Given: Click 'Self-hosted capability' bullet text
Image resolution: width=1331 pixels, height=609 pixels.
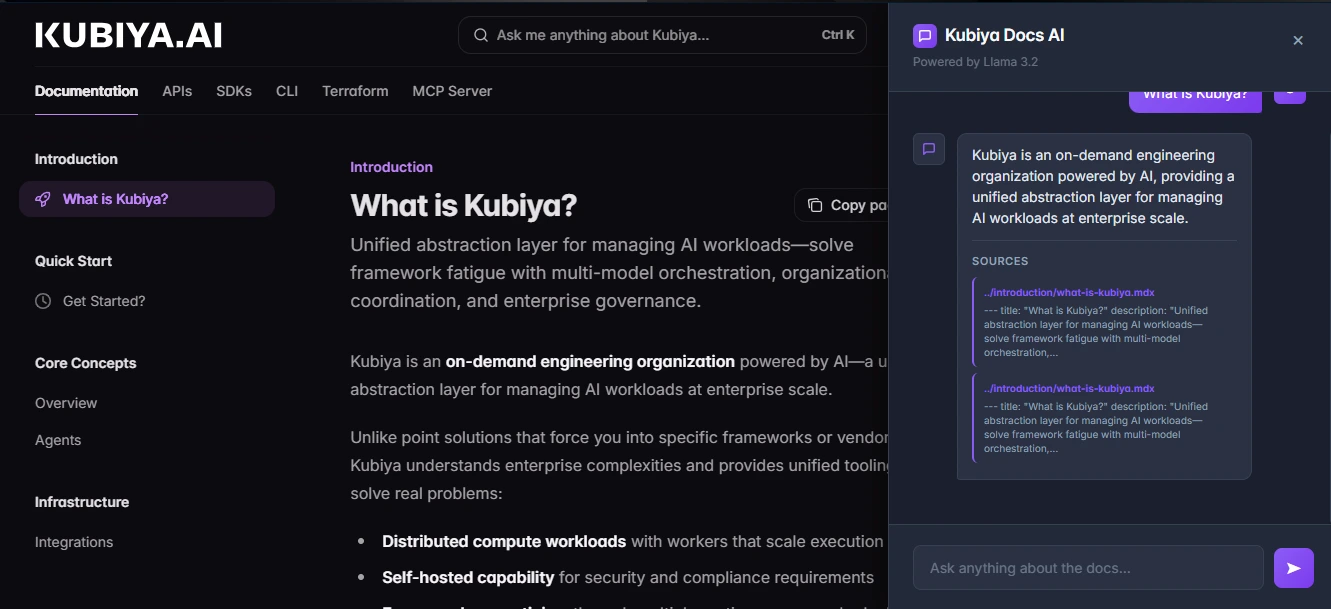Looking at the screenshot, I should [468, 577].
